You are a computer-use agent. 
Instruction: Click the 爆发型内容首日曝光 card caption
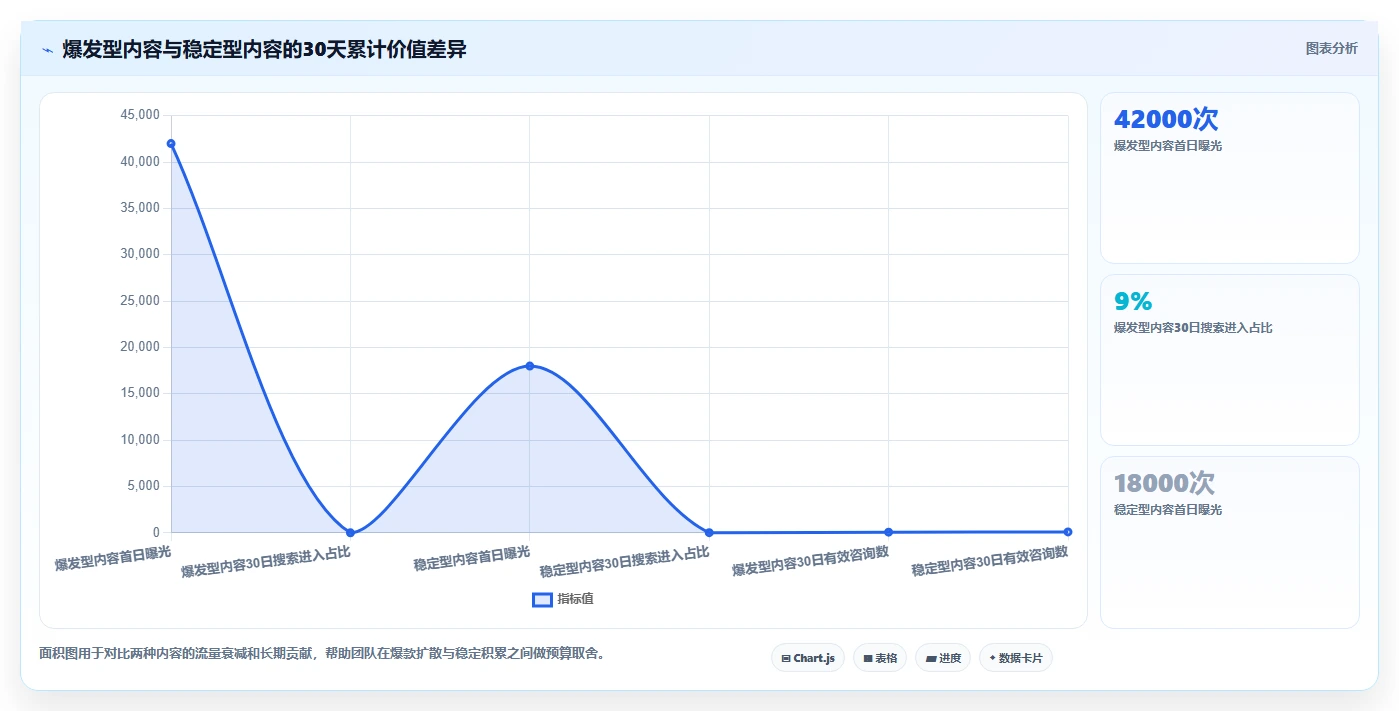[x=1168, y=146]
